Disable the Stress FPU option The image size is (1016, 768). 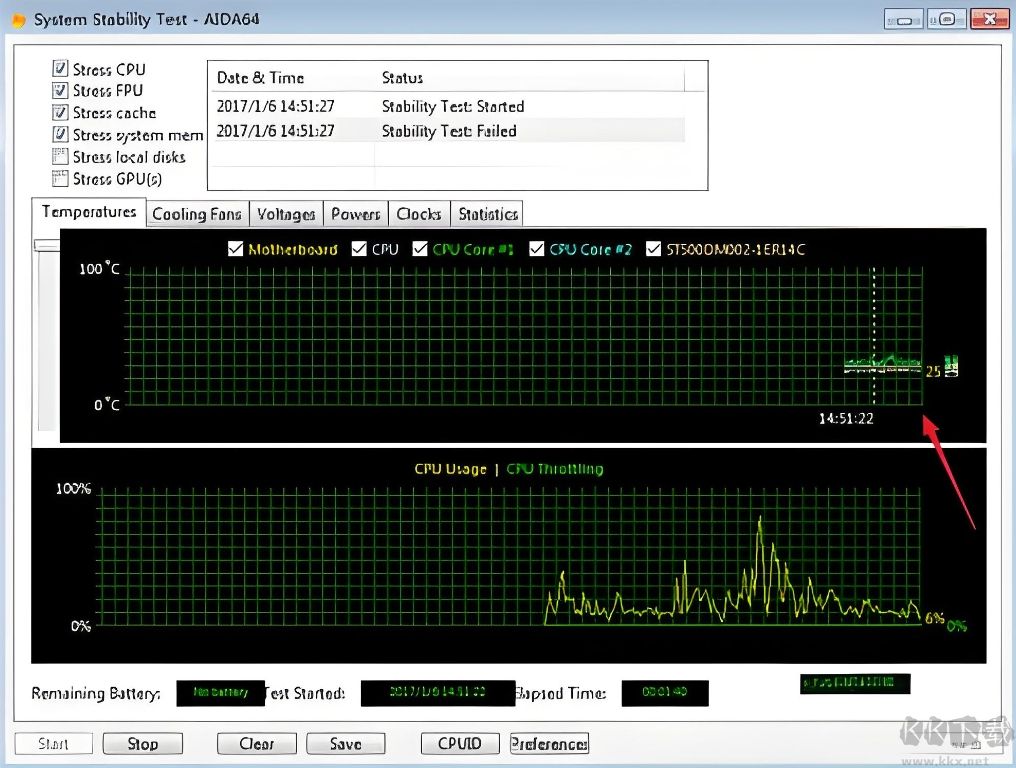click(x=60, y=91)
